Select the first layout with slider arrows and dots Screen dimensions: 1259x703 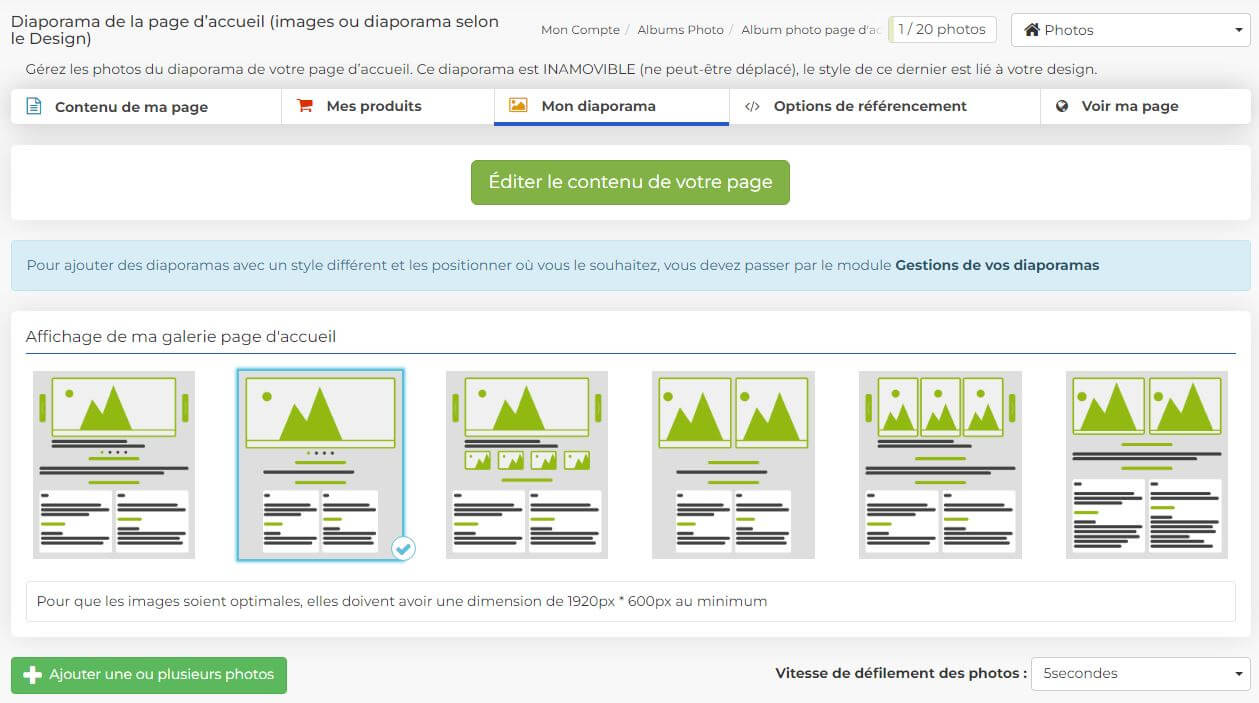point(114,465)
